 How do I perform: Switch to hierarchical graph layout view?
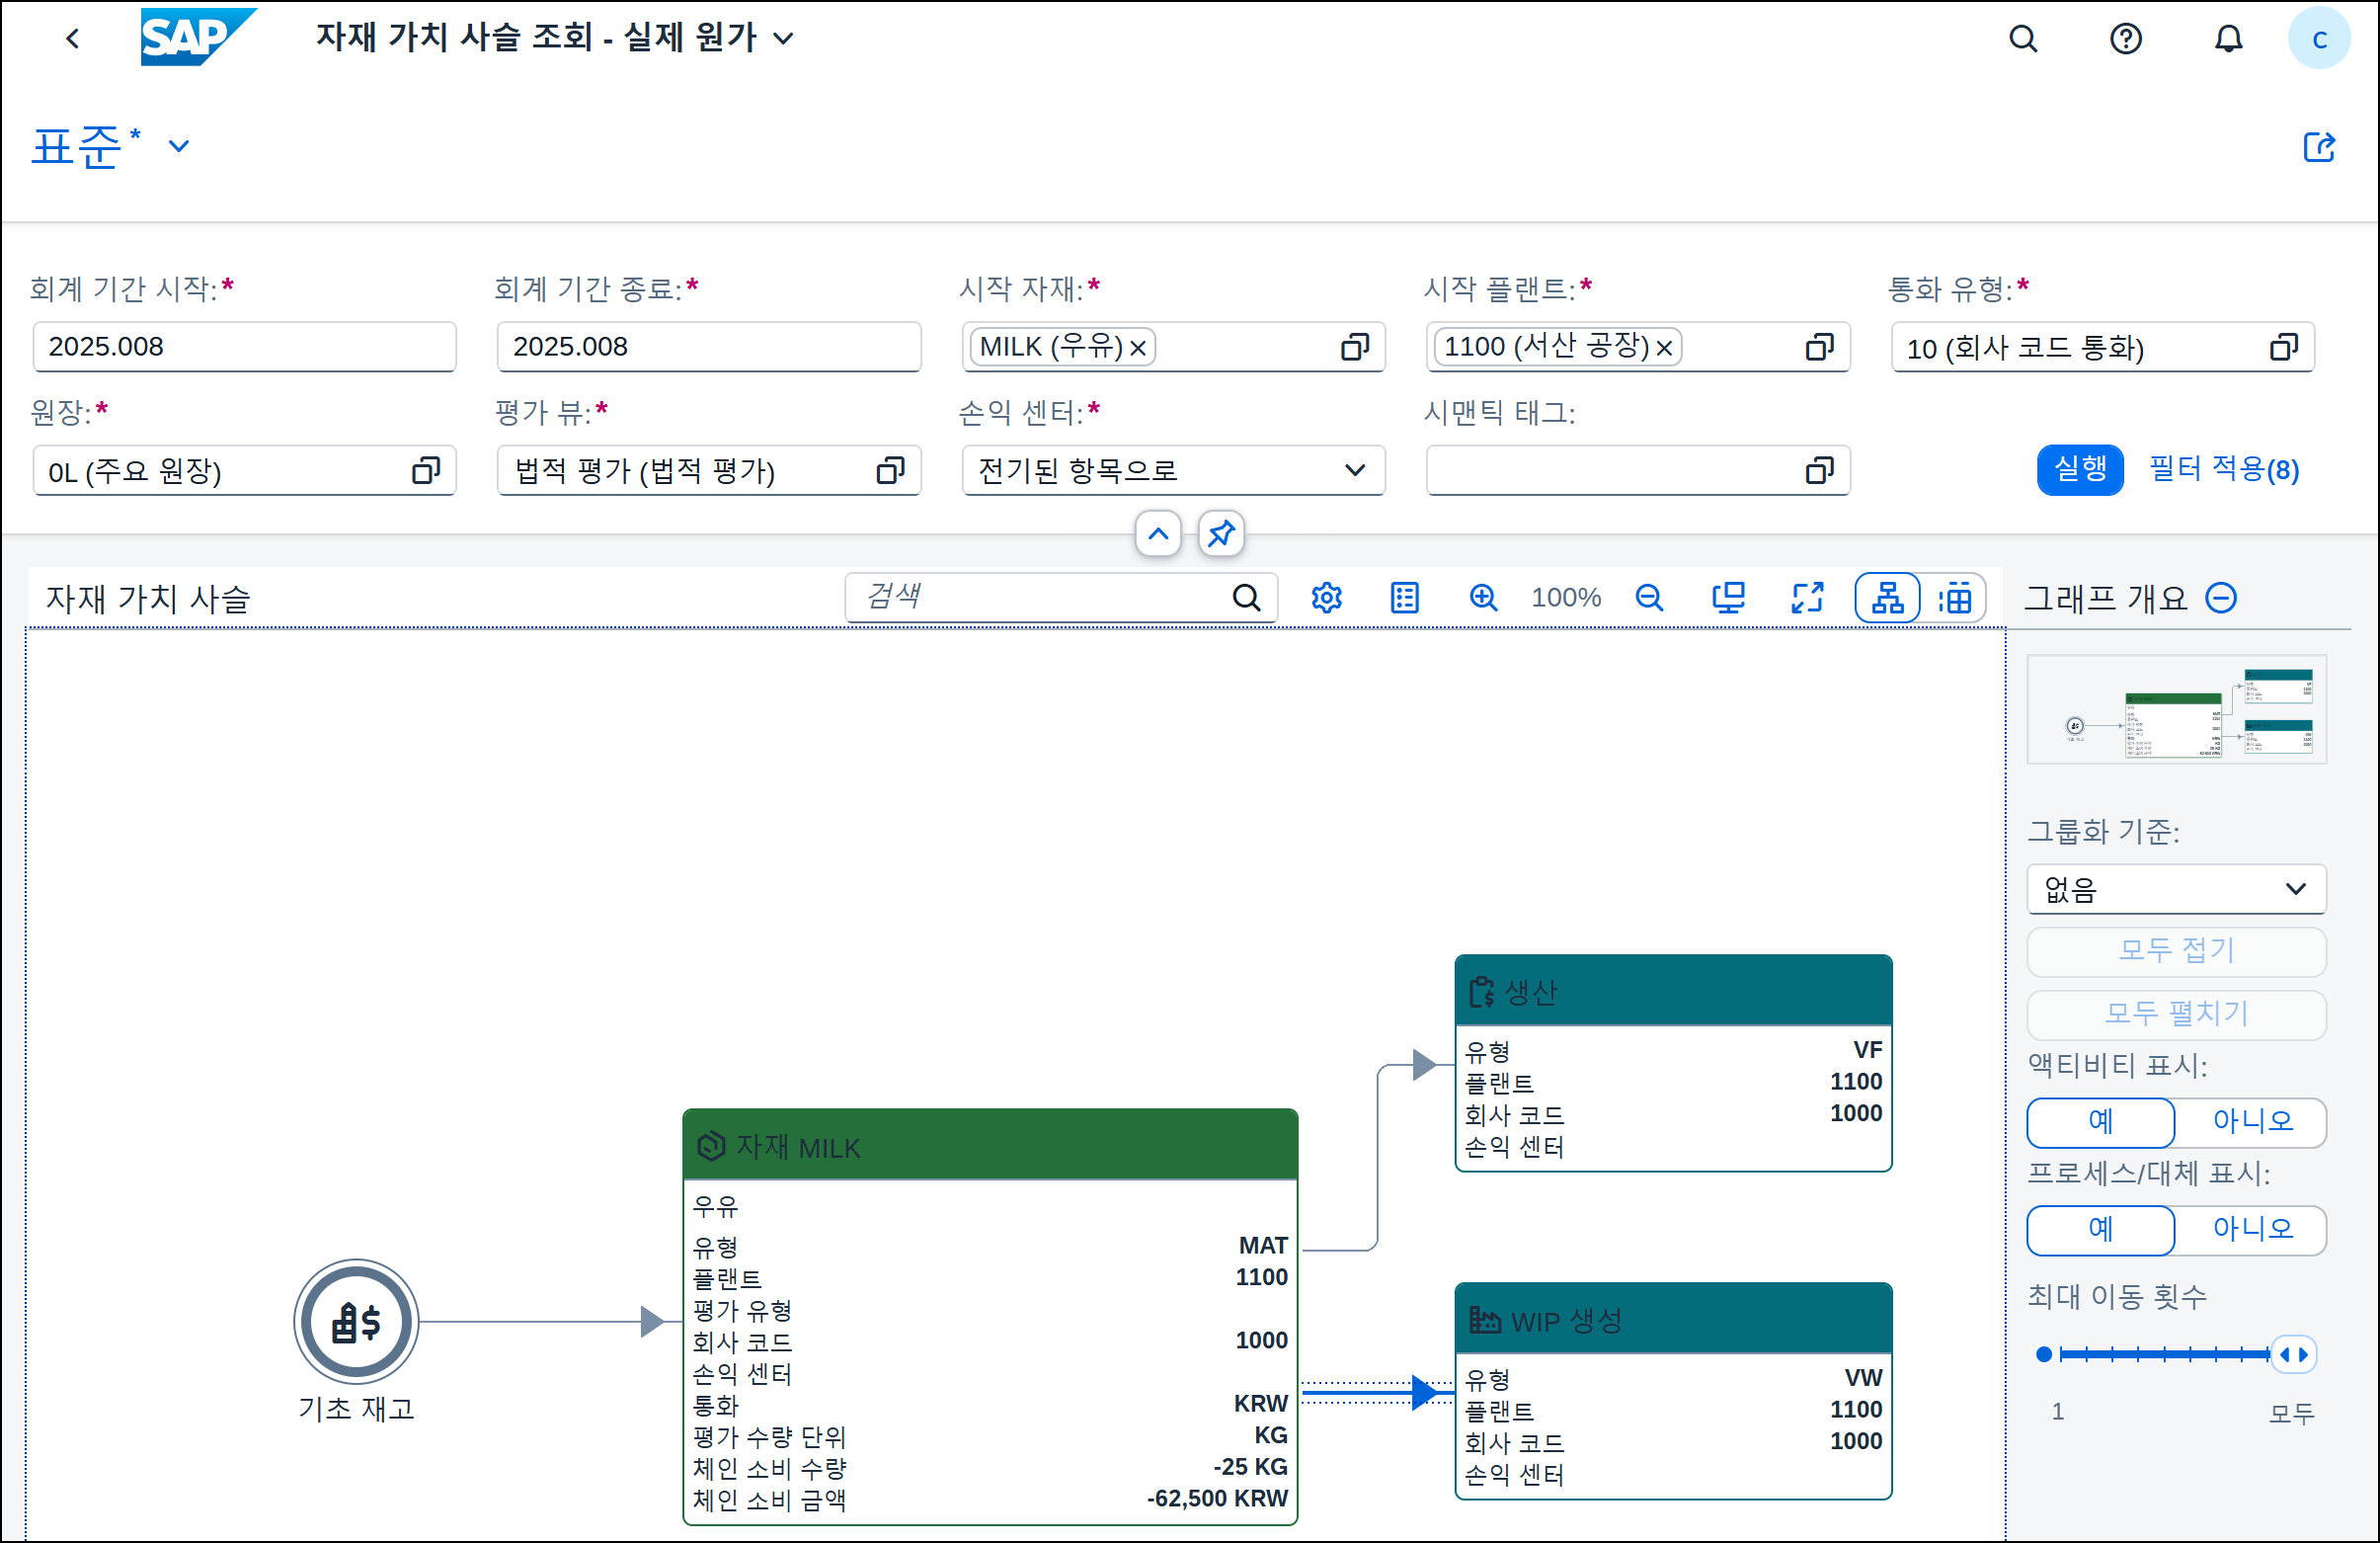pos(1887,598)
